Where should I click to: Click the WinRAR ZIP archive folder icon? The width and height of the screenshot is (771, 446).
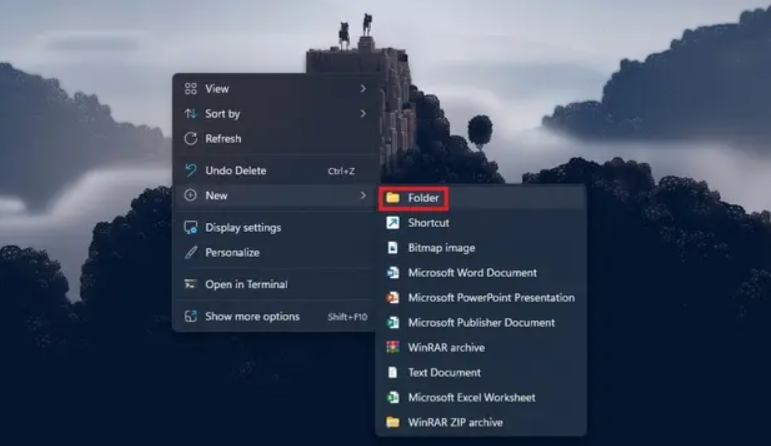click(392, 422)
